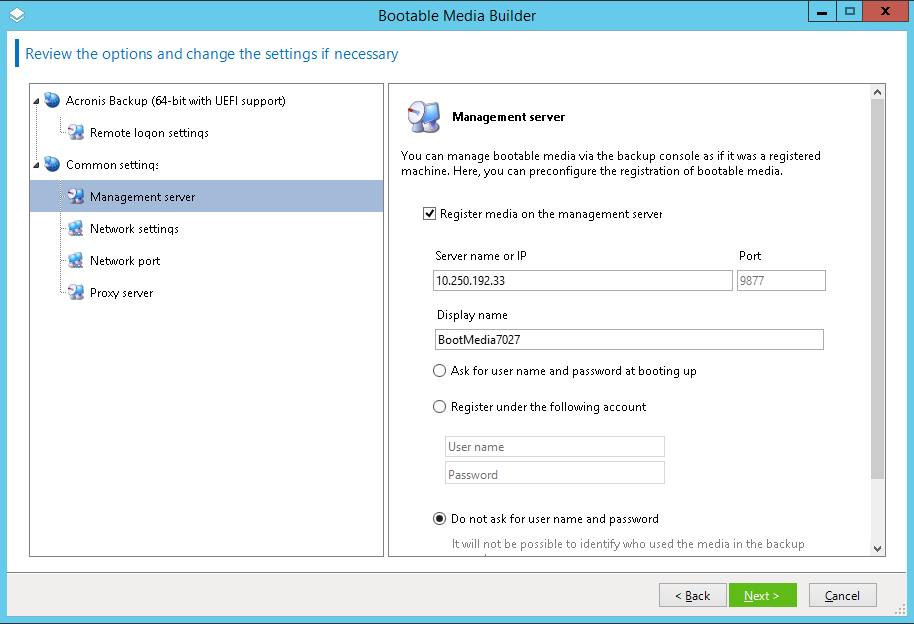This screenshot has height=624, width=914.
Task: Uncheck Register media on the management server
Action: (x=430, y=214)
